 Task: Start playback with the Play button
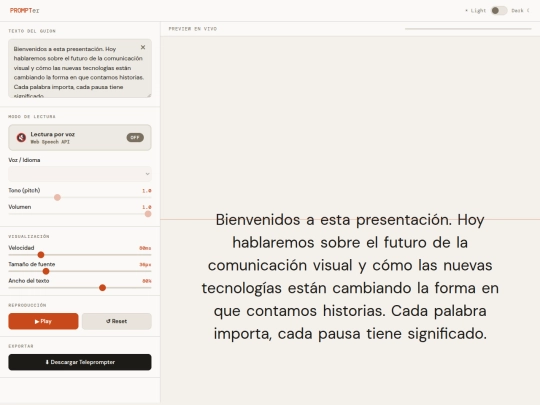click(43, 321)
